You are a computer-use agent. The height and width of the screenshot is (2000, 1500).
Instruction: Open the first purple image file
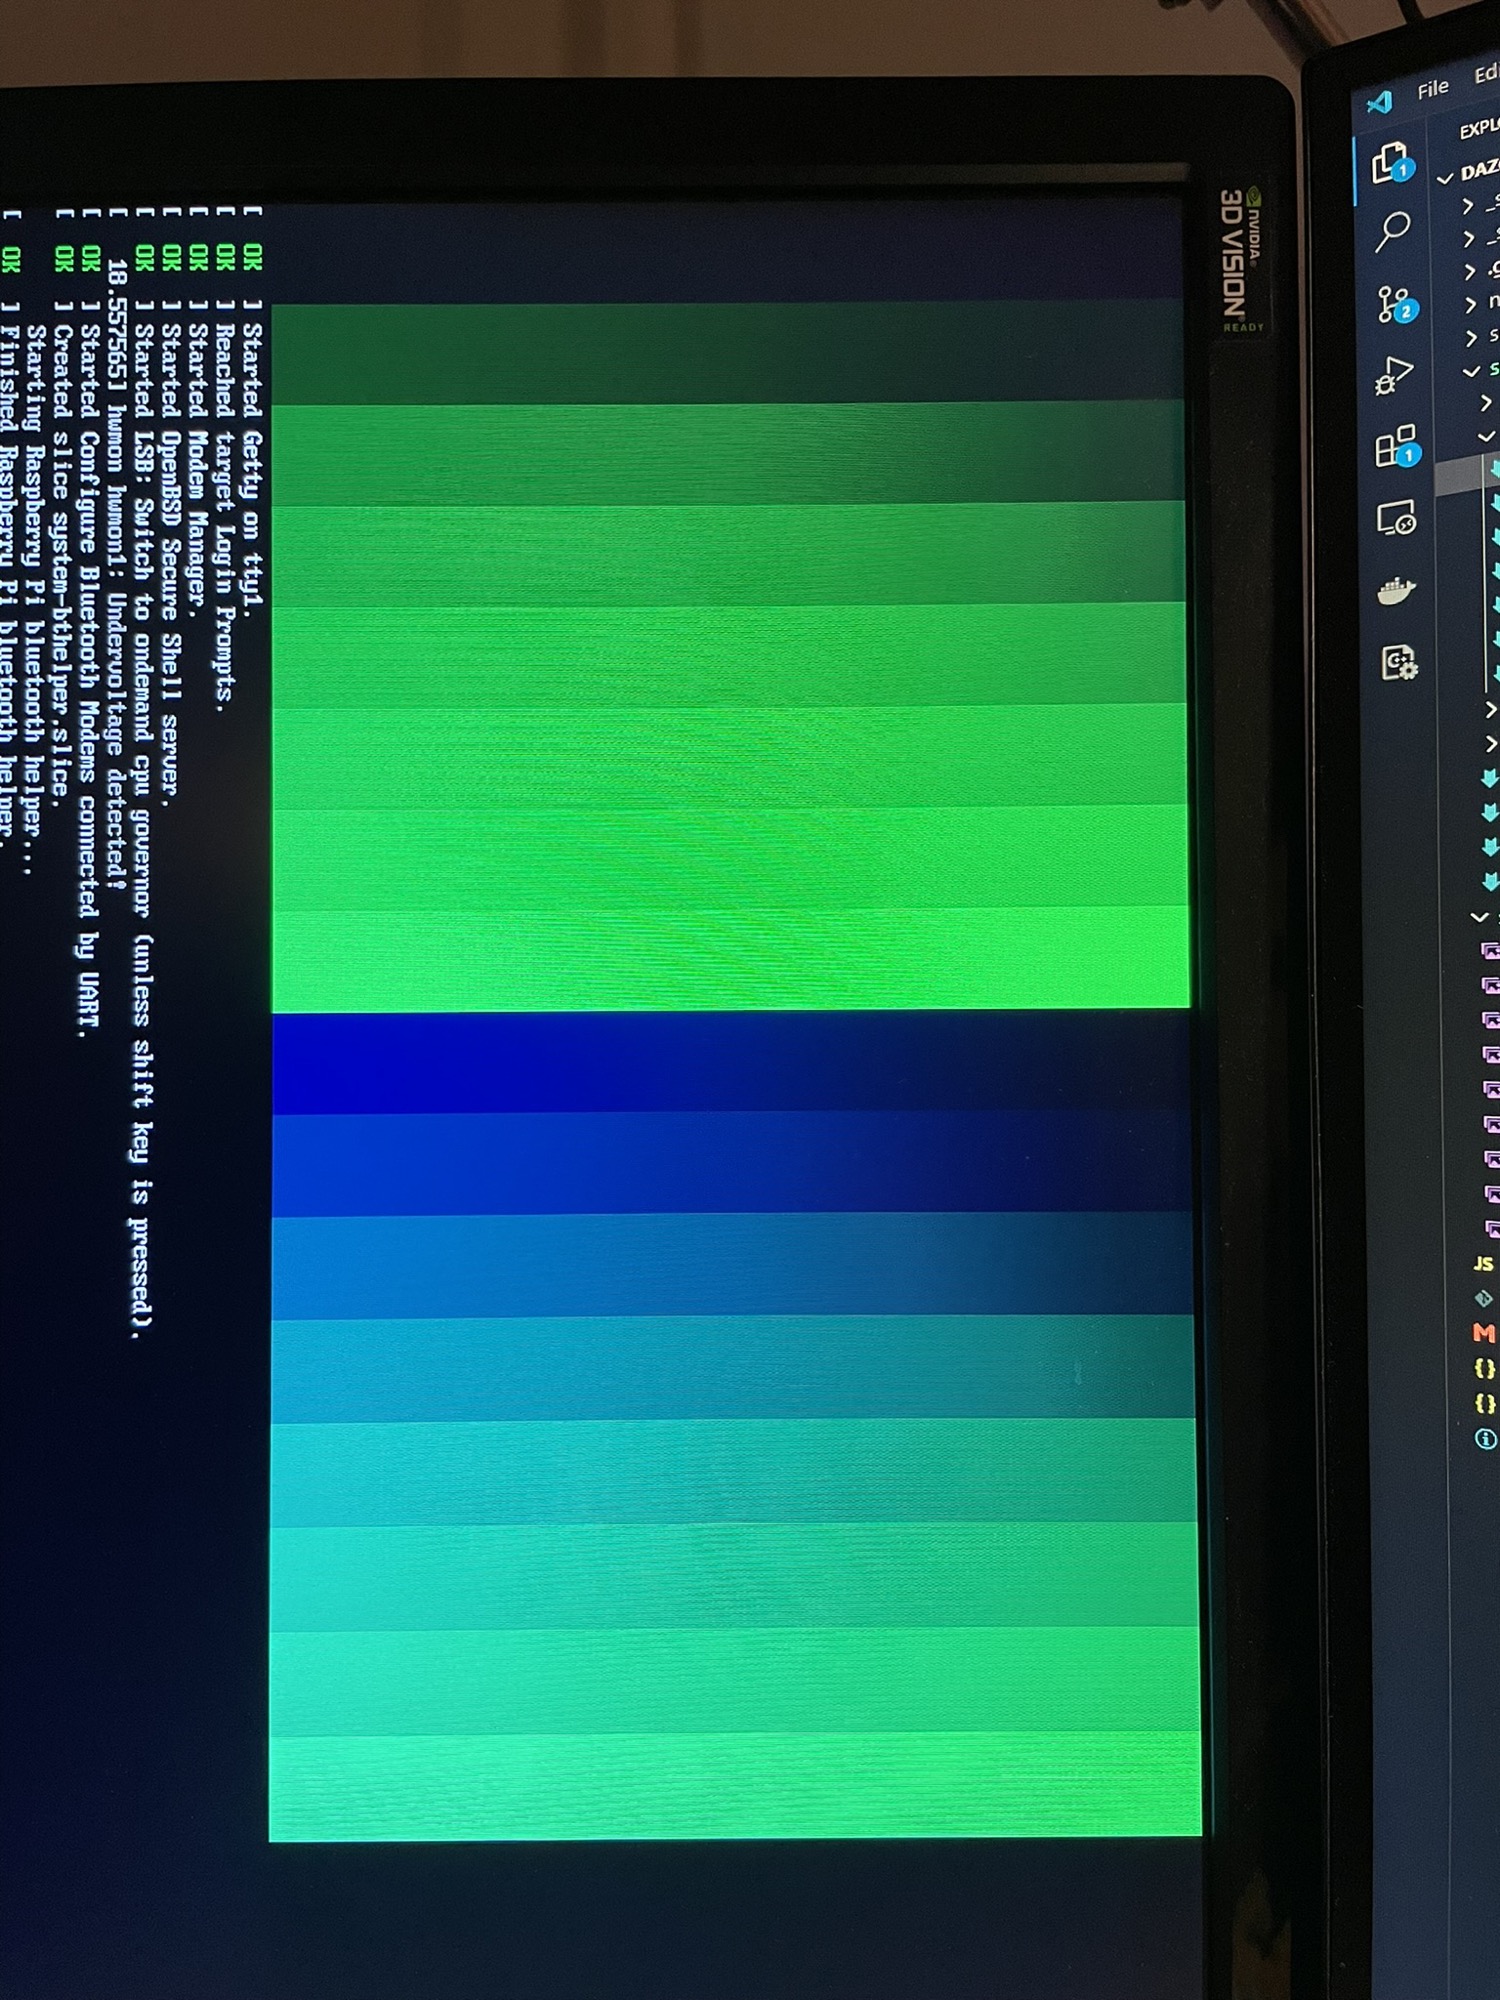tap(1490, 950)
